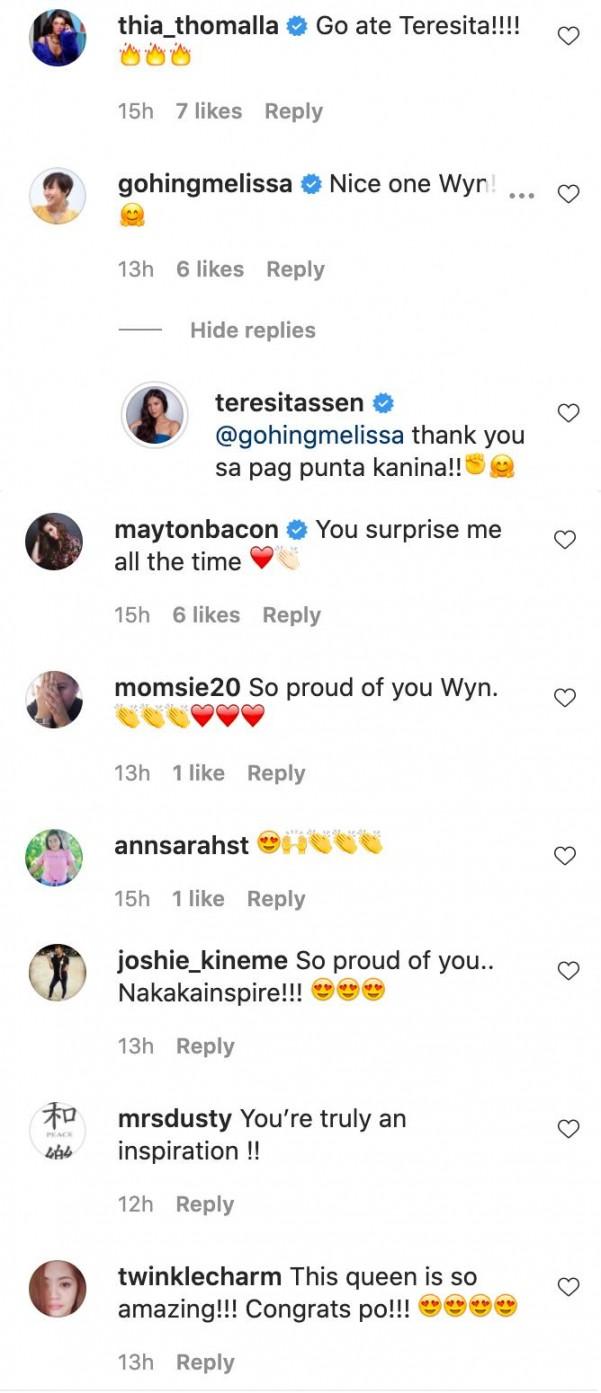Open thia_thomalla's profile picture

click(56, 37)
